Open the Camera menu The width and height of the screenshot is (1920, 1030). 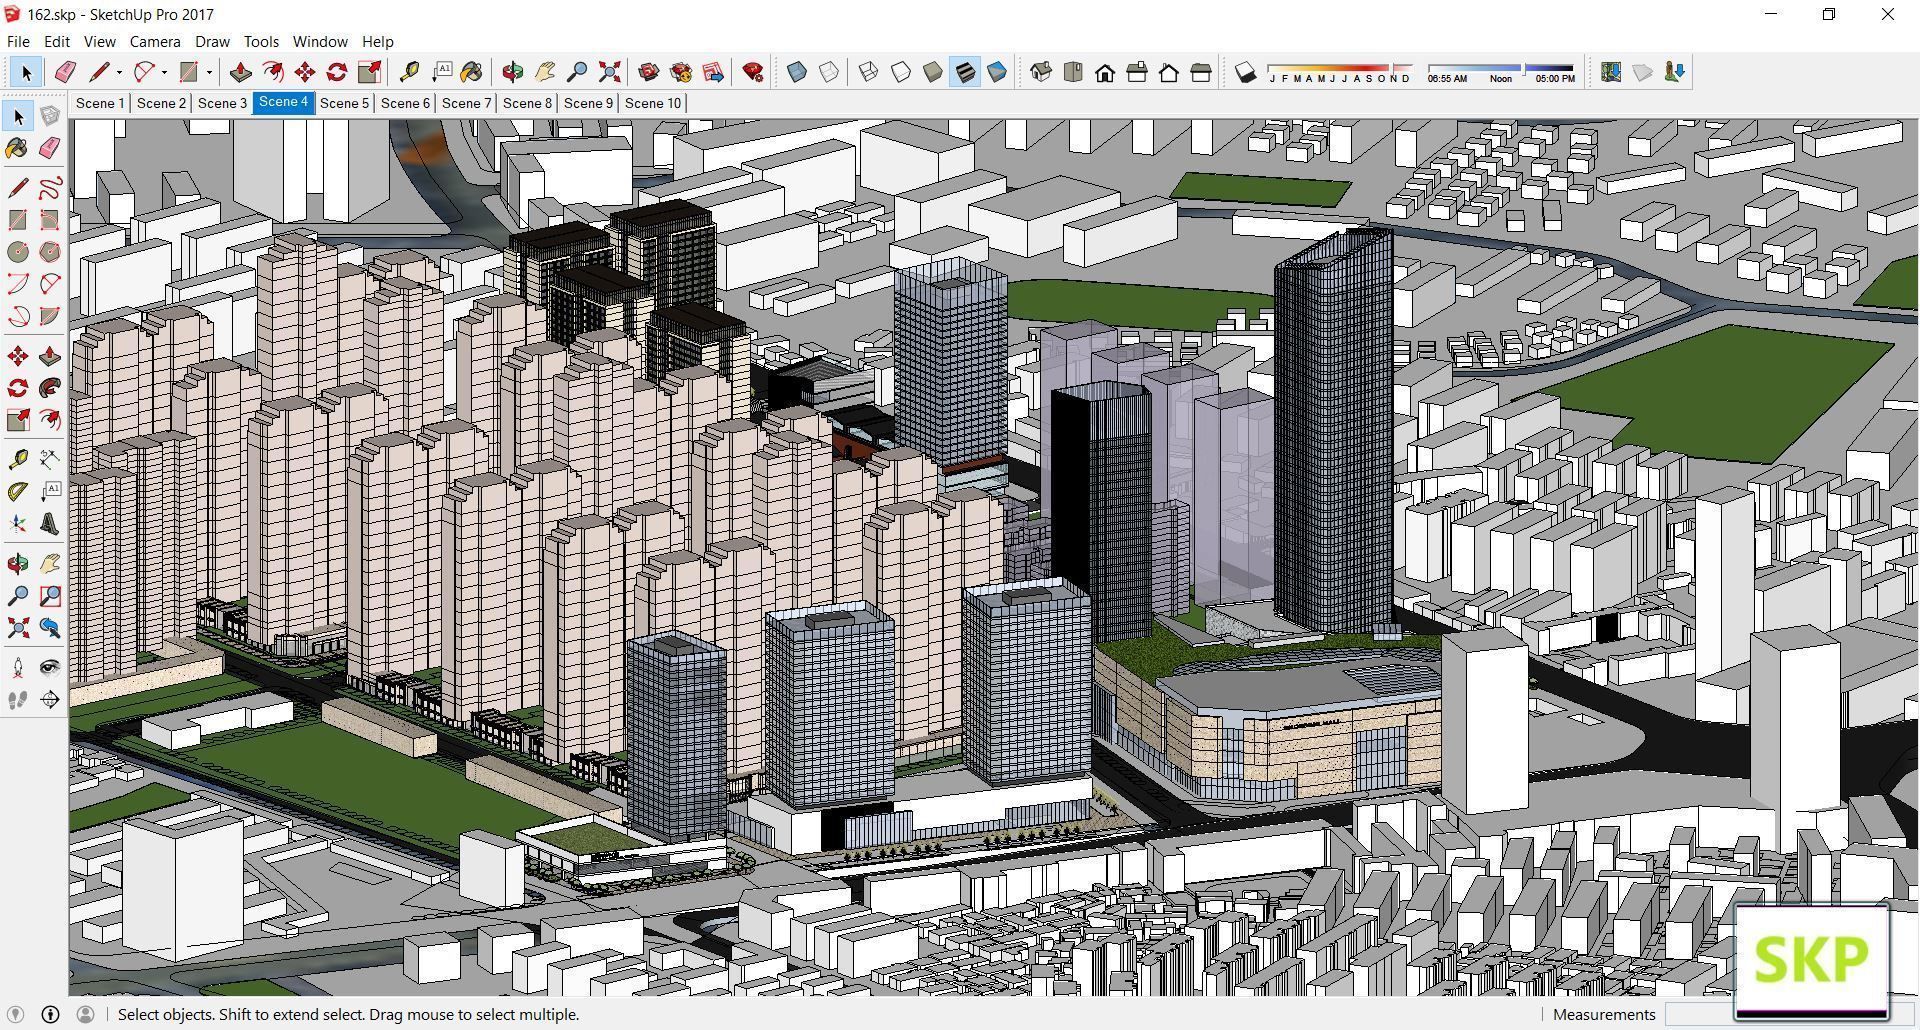[155, 42]
